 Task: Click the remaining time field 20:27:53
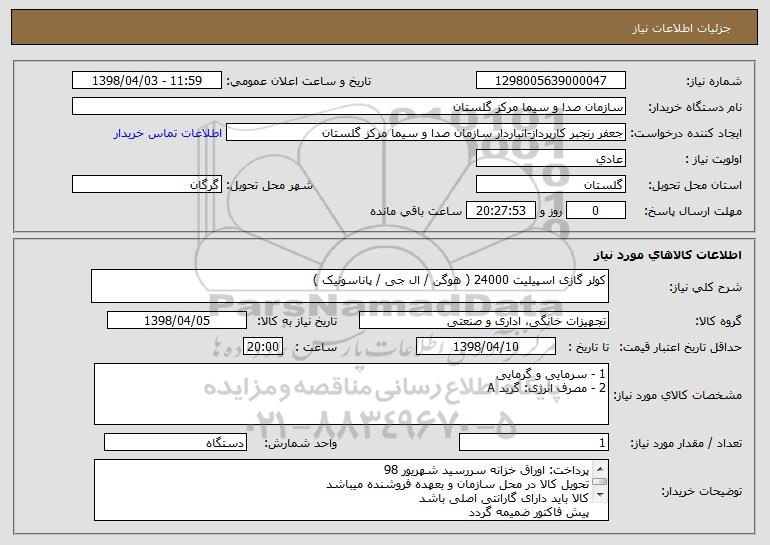[500, 210]
